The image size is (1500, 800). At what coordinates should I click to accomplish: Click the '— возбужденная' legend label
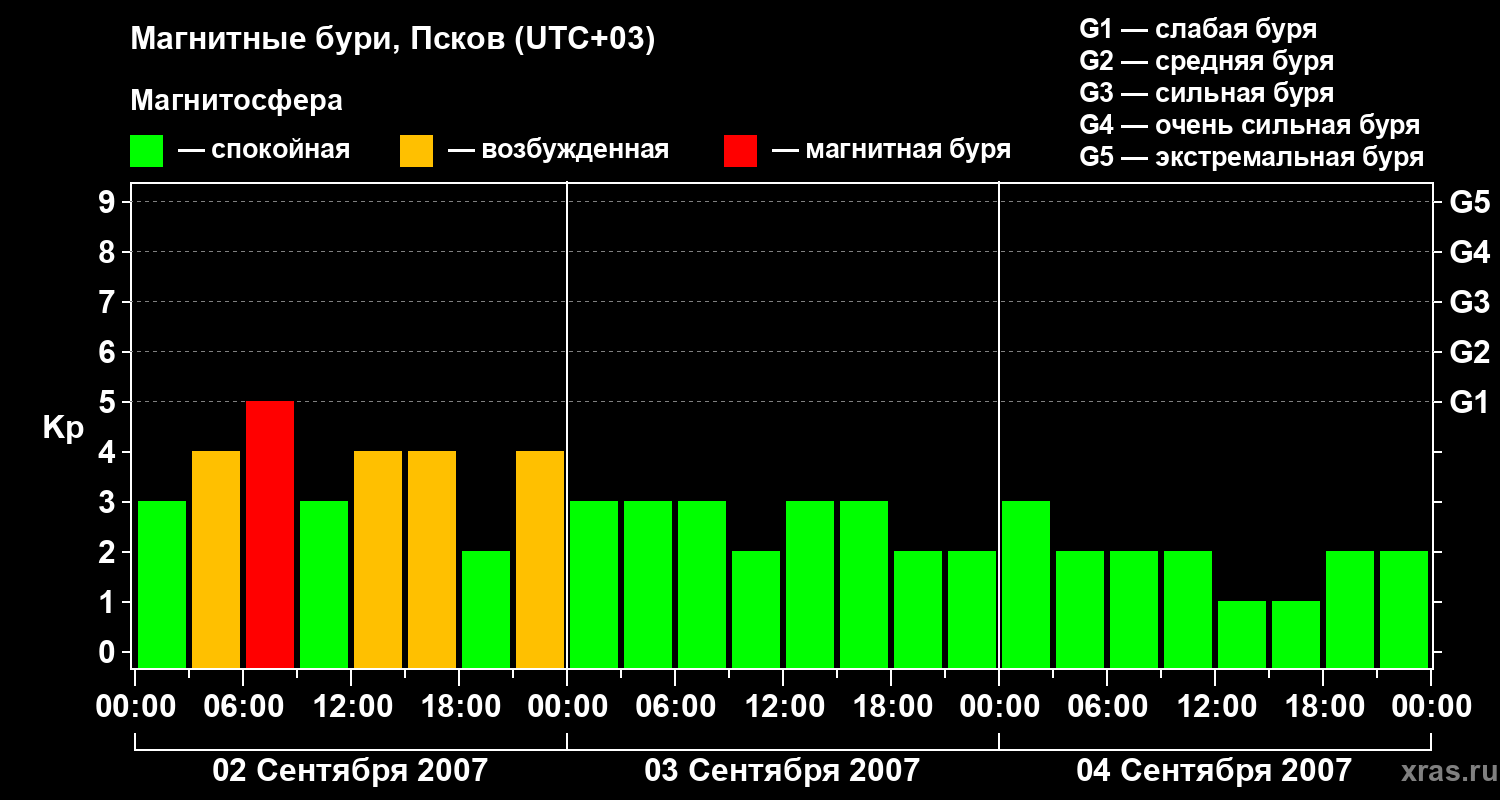[x=559, y=150]
